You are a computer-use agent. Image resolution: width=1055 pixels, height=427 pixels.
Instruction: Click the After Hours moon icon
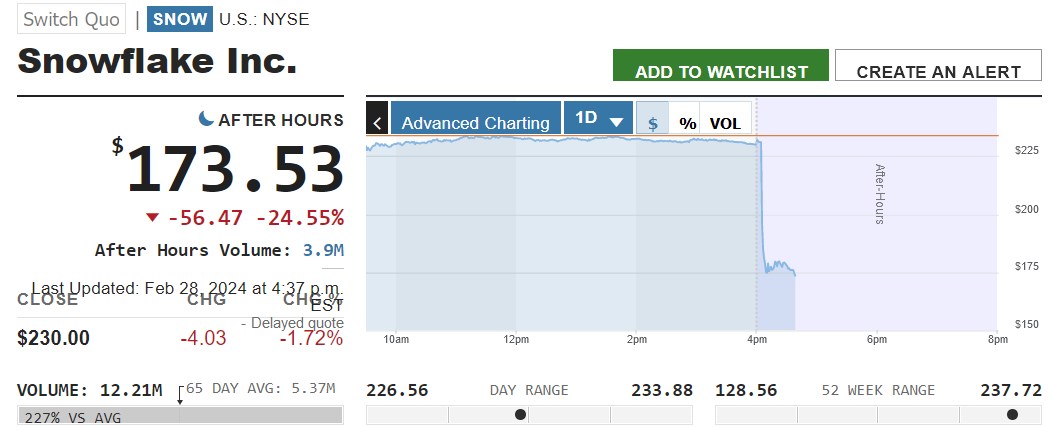point(206,119)
